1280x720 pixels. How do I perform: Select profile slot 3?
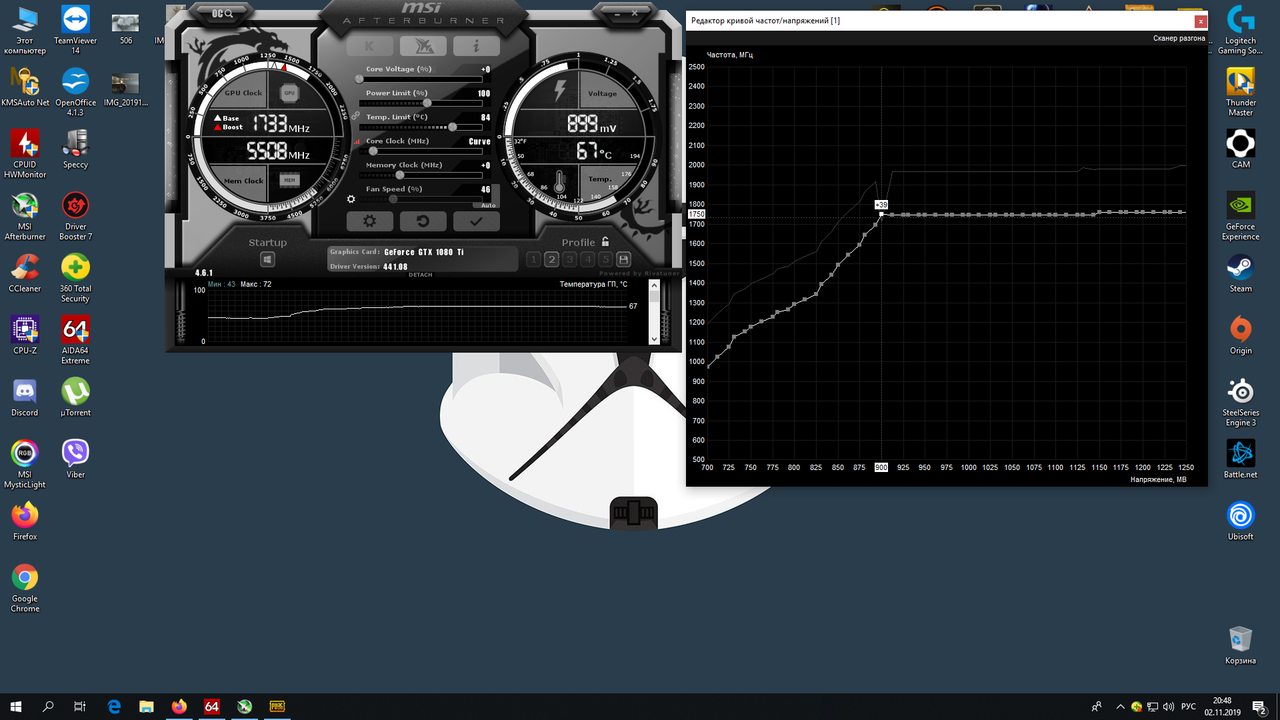click(x=570, y=260)
